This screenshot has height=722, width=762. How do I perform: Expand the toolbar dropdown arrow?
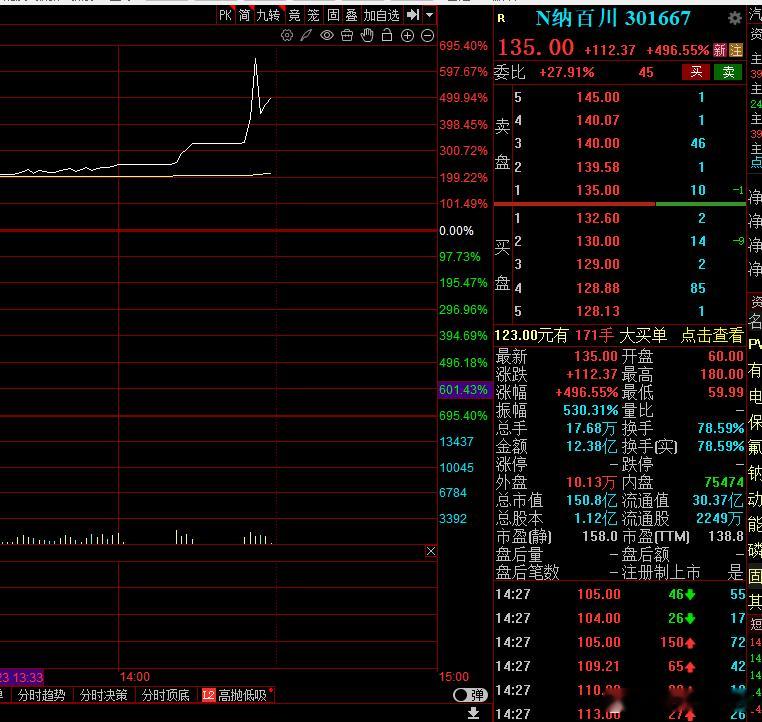(430, 15)
